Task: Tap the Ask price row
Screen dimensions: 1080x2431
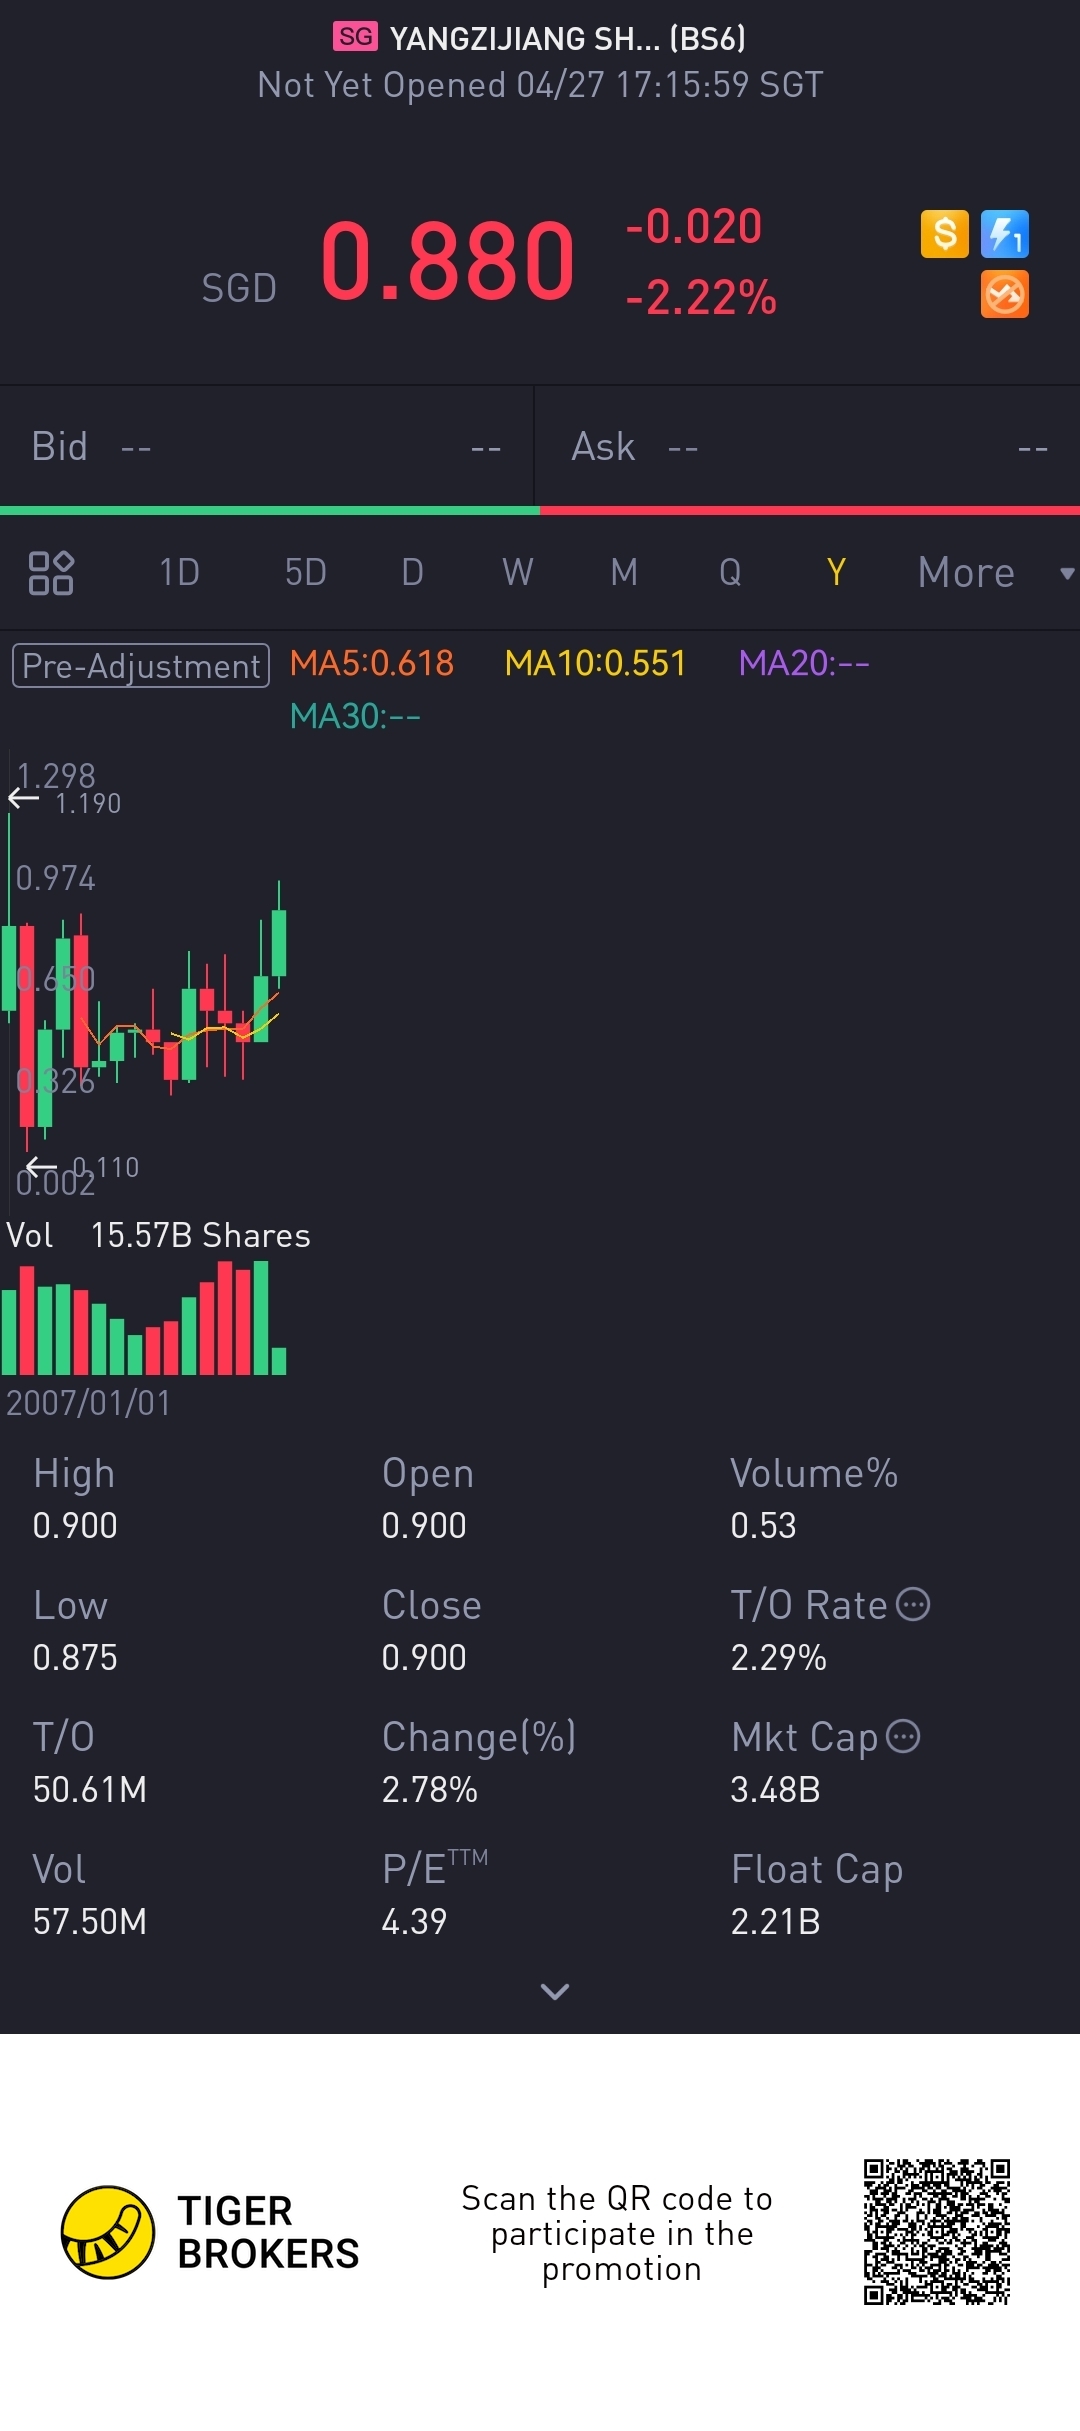Action: pyautogui.click(x=808, y=447)
